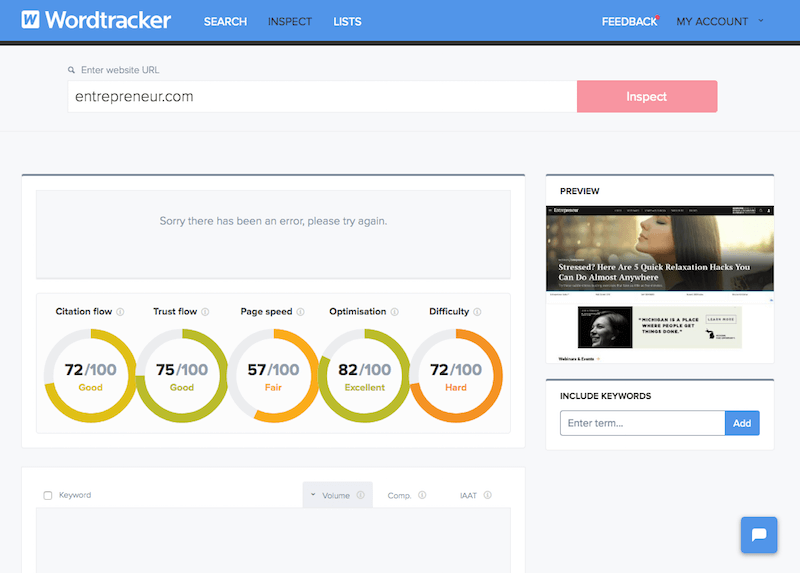Image resolution: width=800 pixels, height=573 pixels.
Task: Click the Citation flow 72/100 gauge
Action: click(90, 376)
